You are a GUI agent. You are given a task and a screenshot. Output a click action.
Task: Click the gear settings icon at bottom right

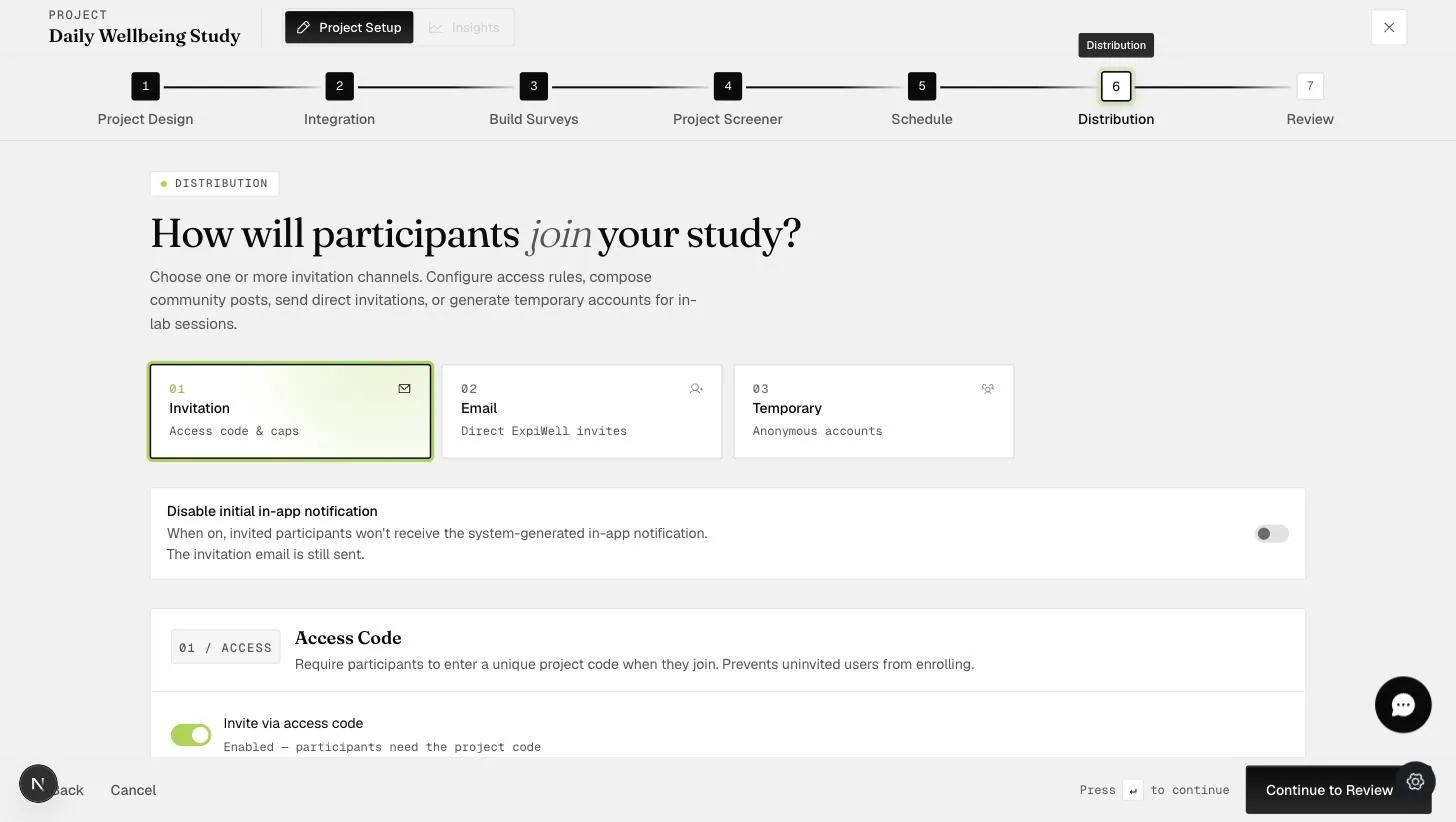pos(1415,782)
